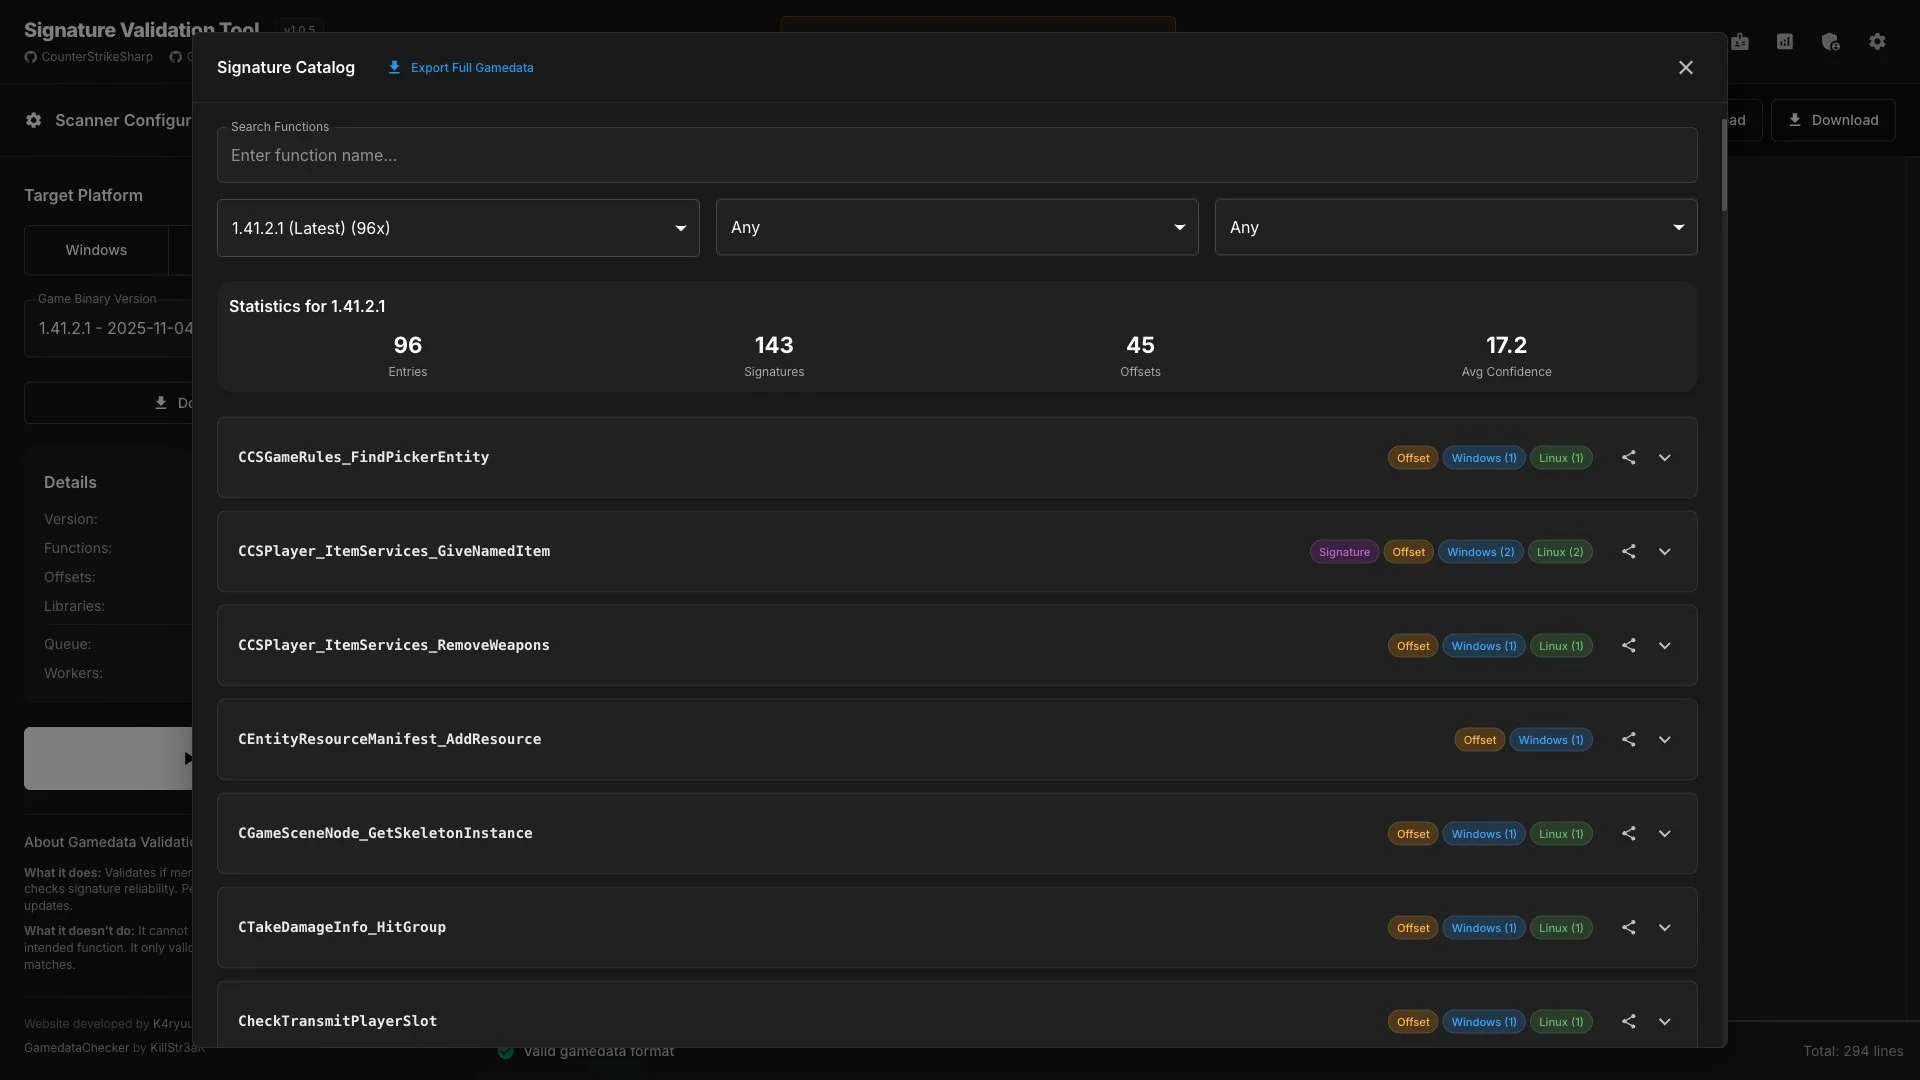Share the CEntityResourceManifest_AddResource entry
Viewport: 1920px width, 1080px height.
1629,739
